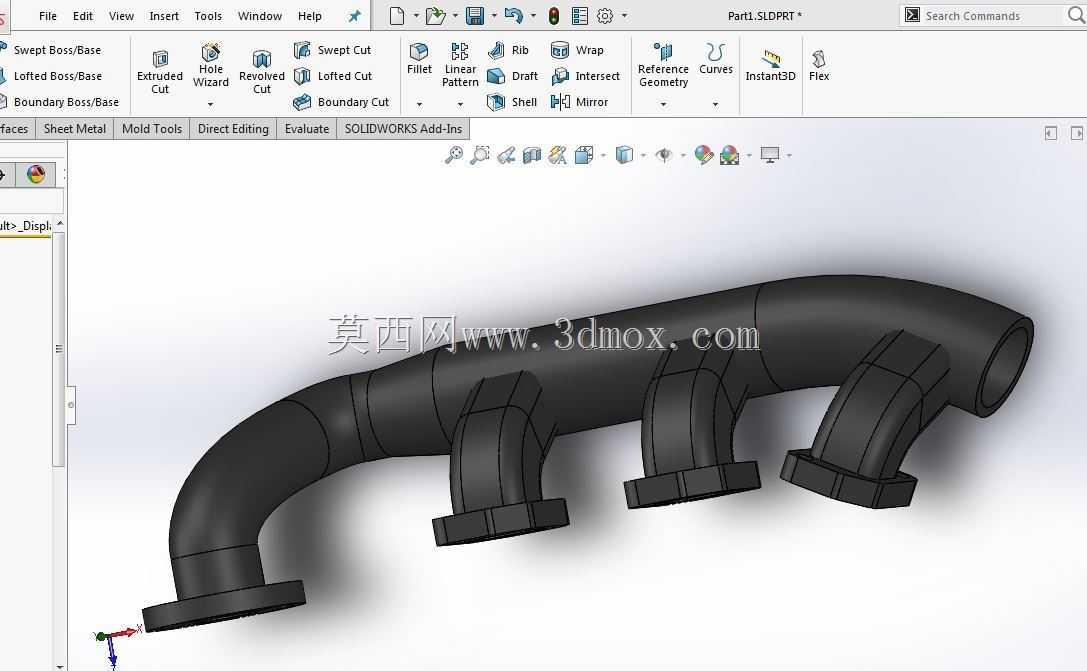Image resolution: width=1087 pixels, height=671 pixels.
Task: Open the Window menu
Action: [260, 16]
